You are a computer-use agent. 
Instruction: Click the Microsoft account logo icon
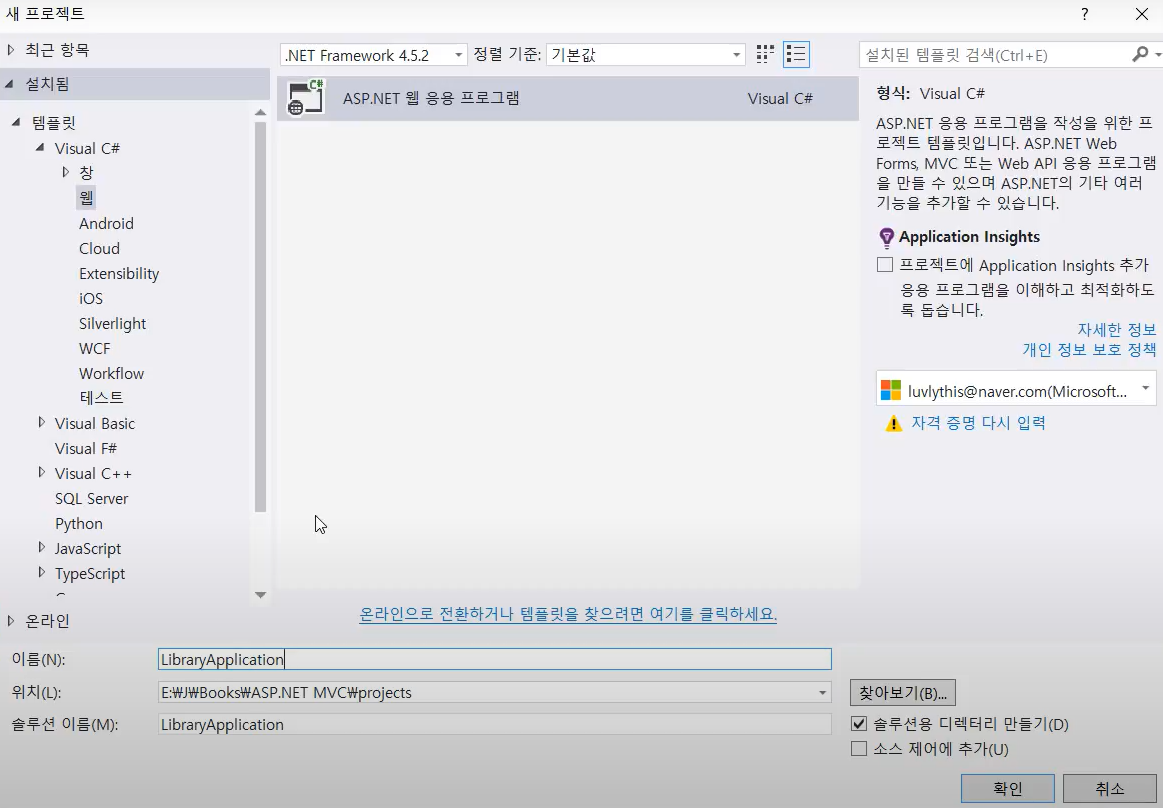coord(891,390)
